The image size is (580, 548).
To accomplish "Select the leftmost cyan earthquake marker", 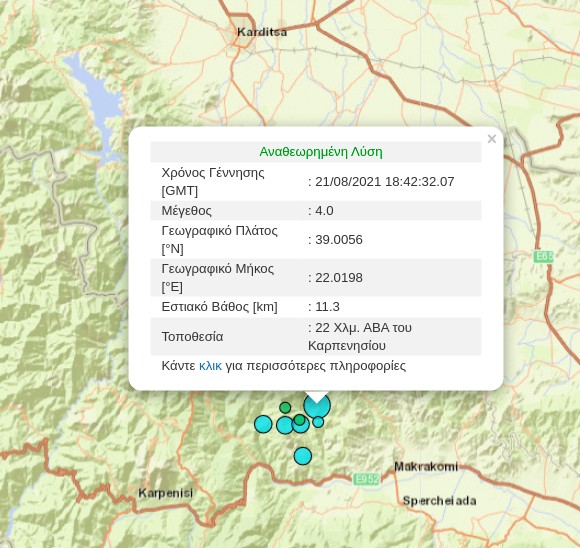I will click(263, 424).
